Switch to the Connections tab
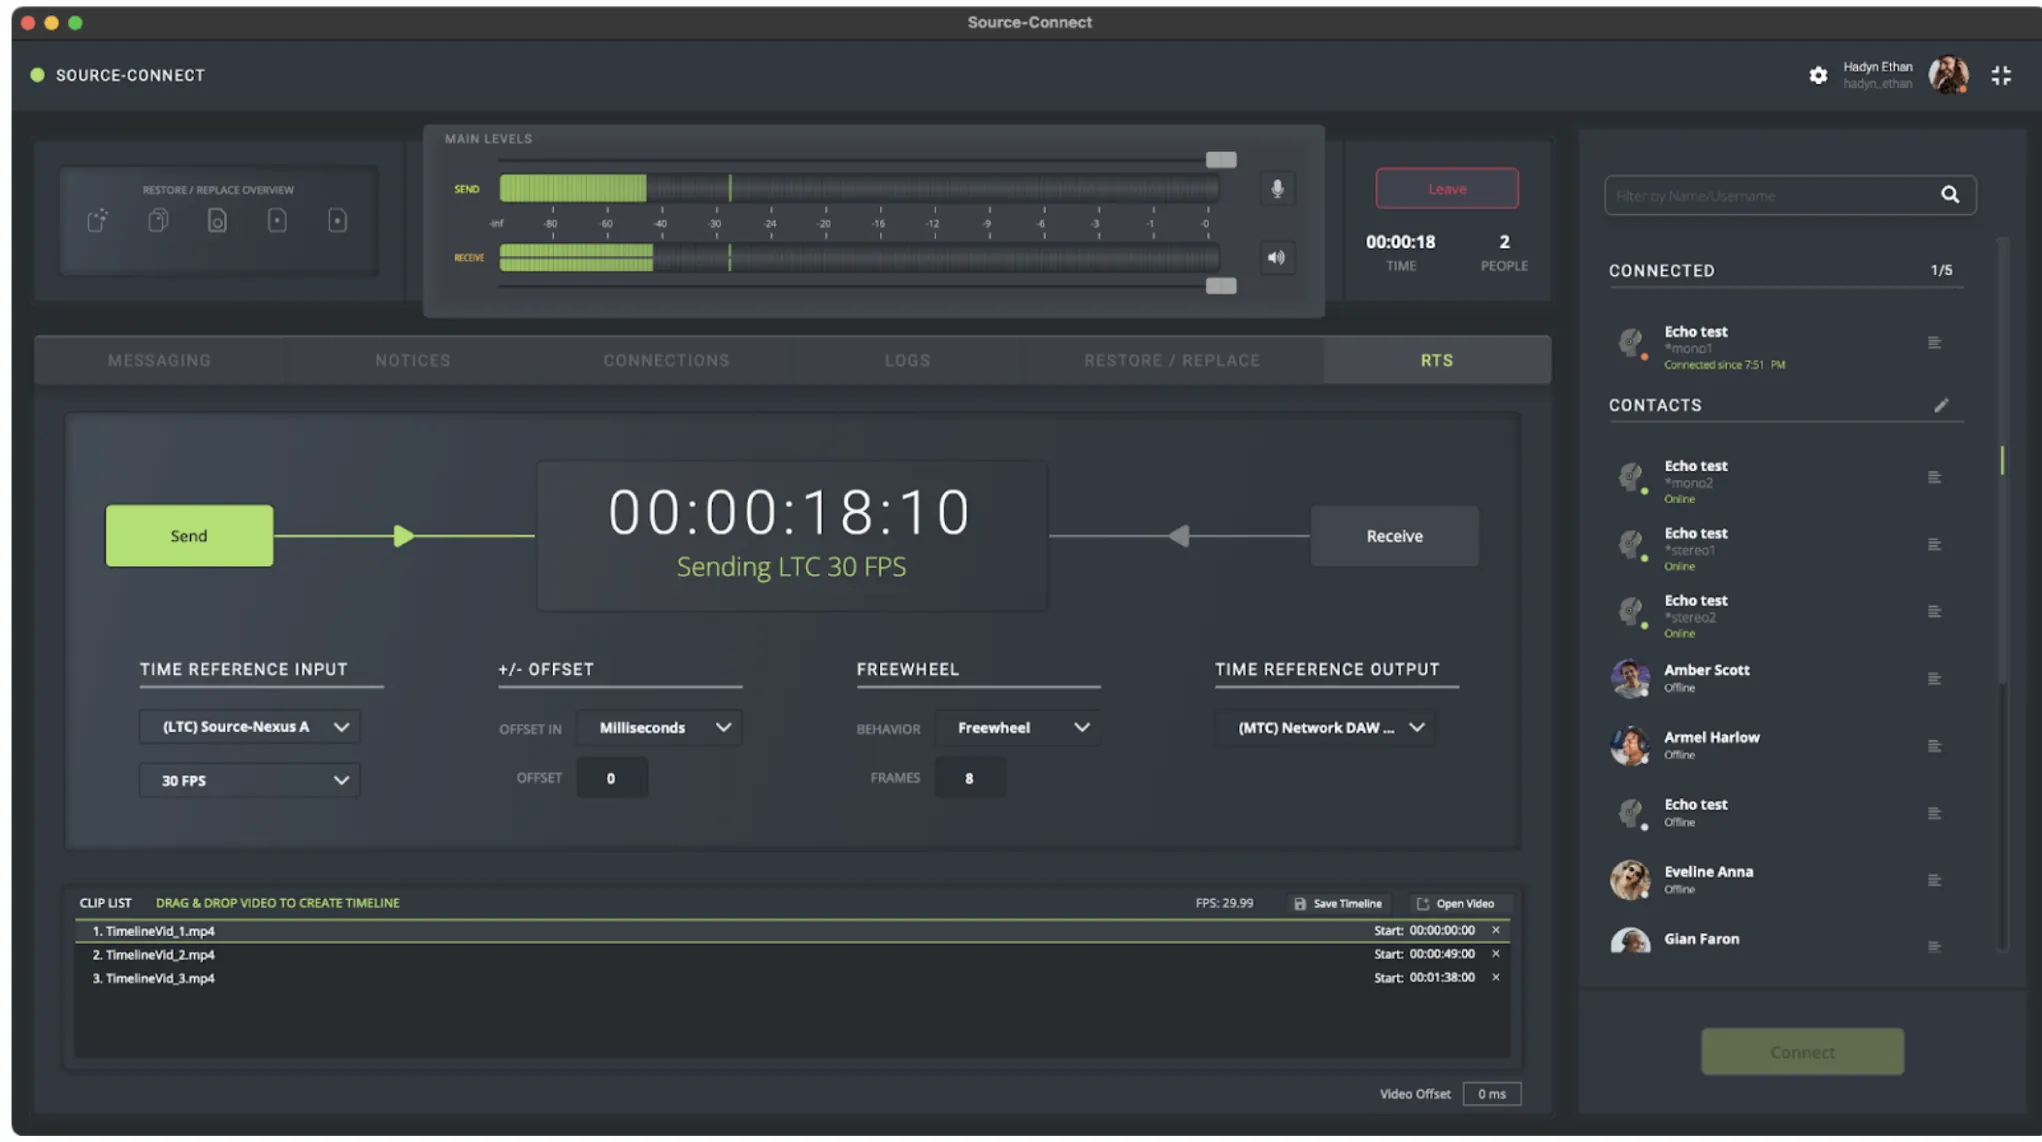 coord(666,360)
